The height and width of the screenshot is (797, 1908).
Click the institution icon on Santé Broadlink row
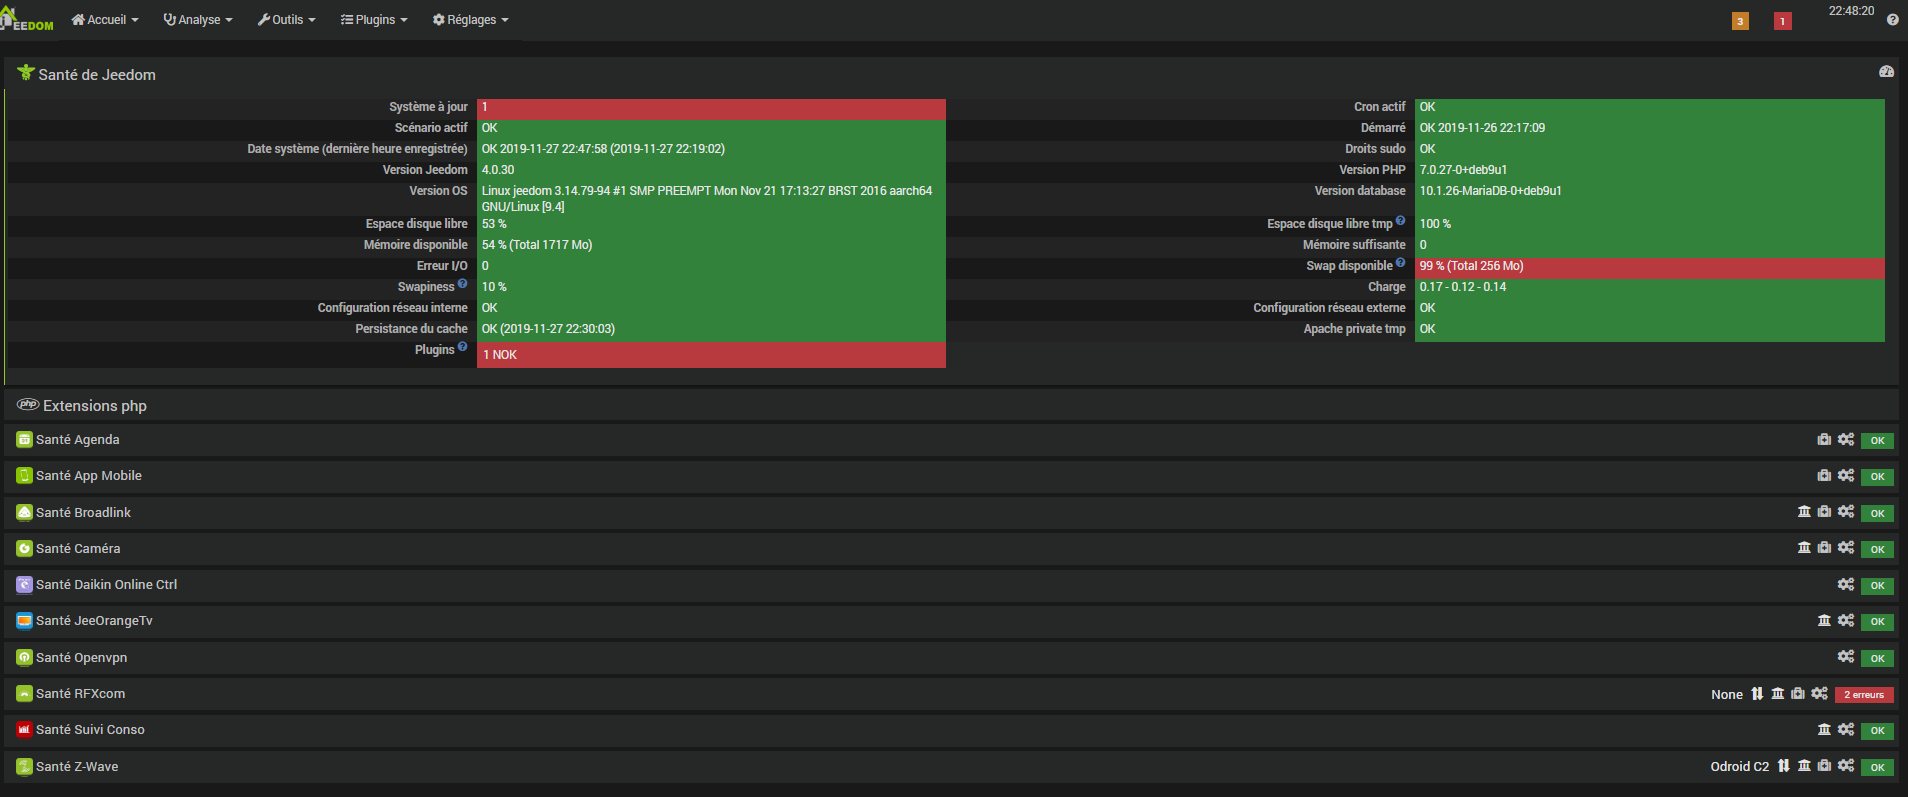point(1804,511)
